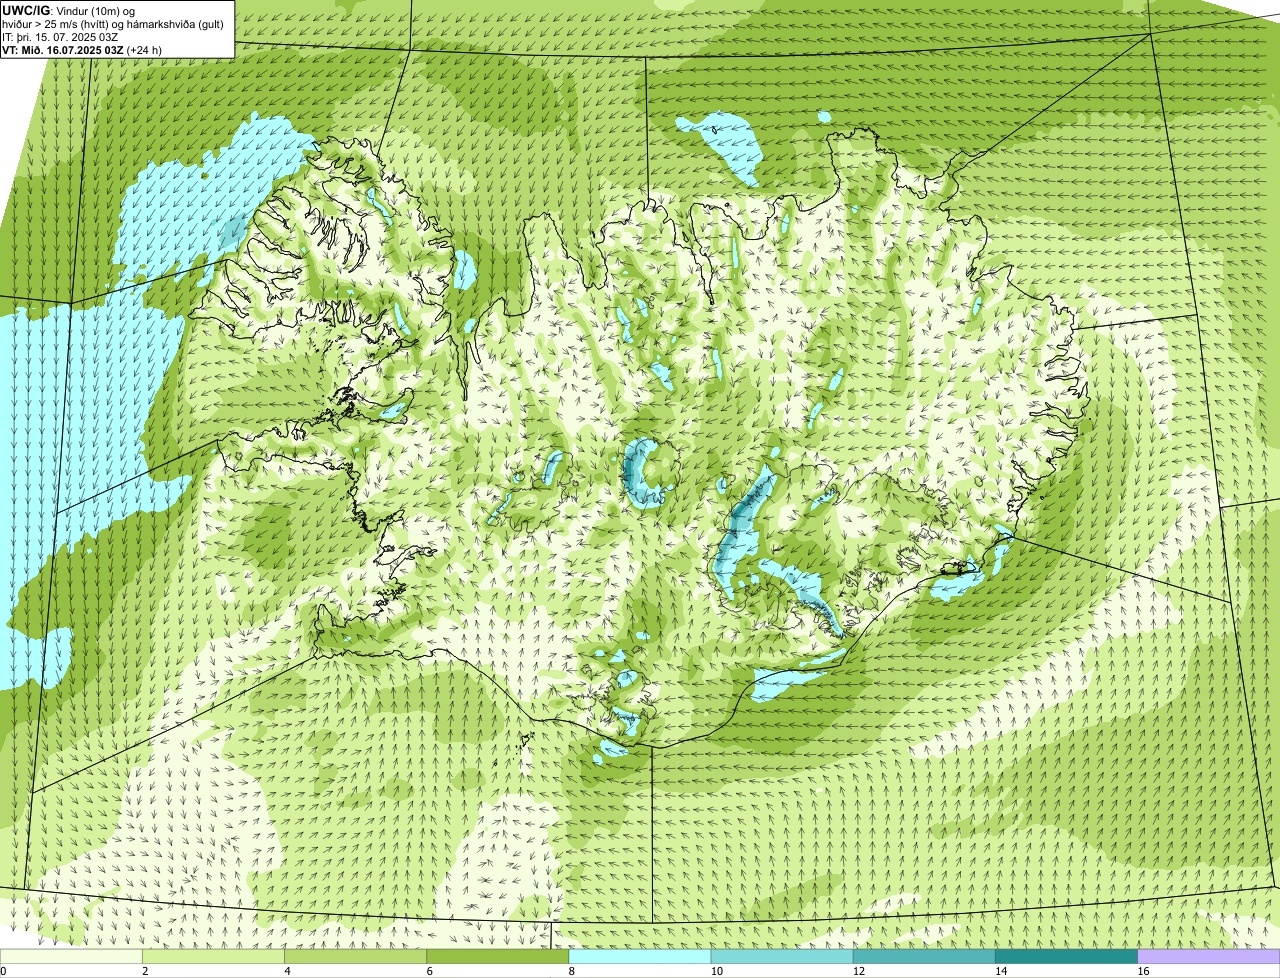Click the legend scale label '14'
Viewport: 1280px width, 978px height.
click(x=1001, y=971)
